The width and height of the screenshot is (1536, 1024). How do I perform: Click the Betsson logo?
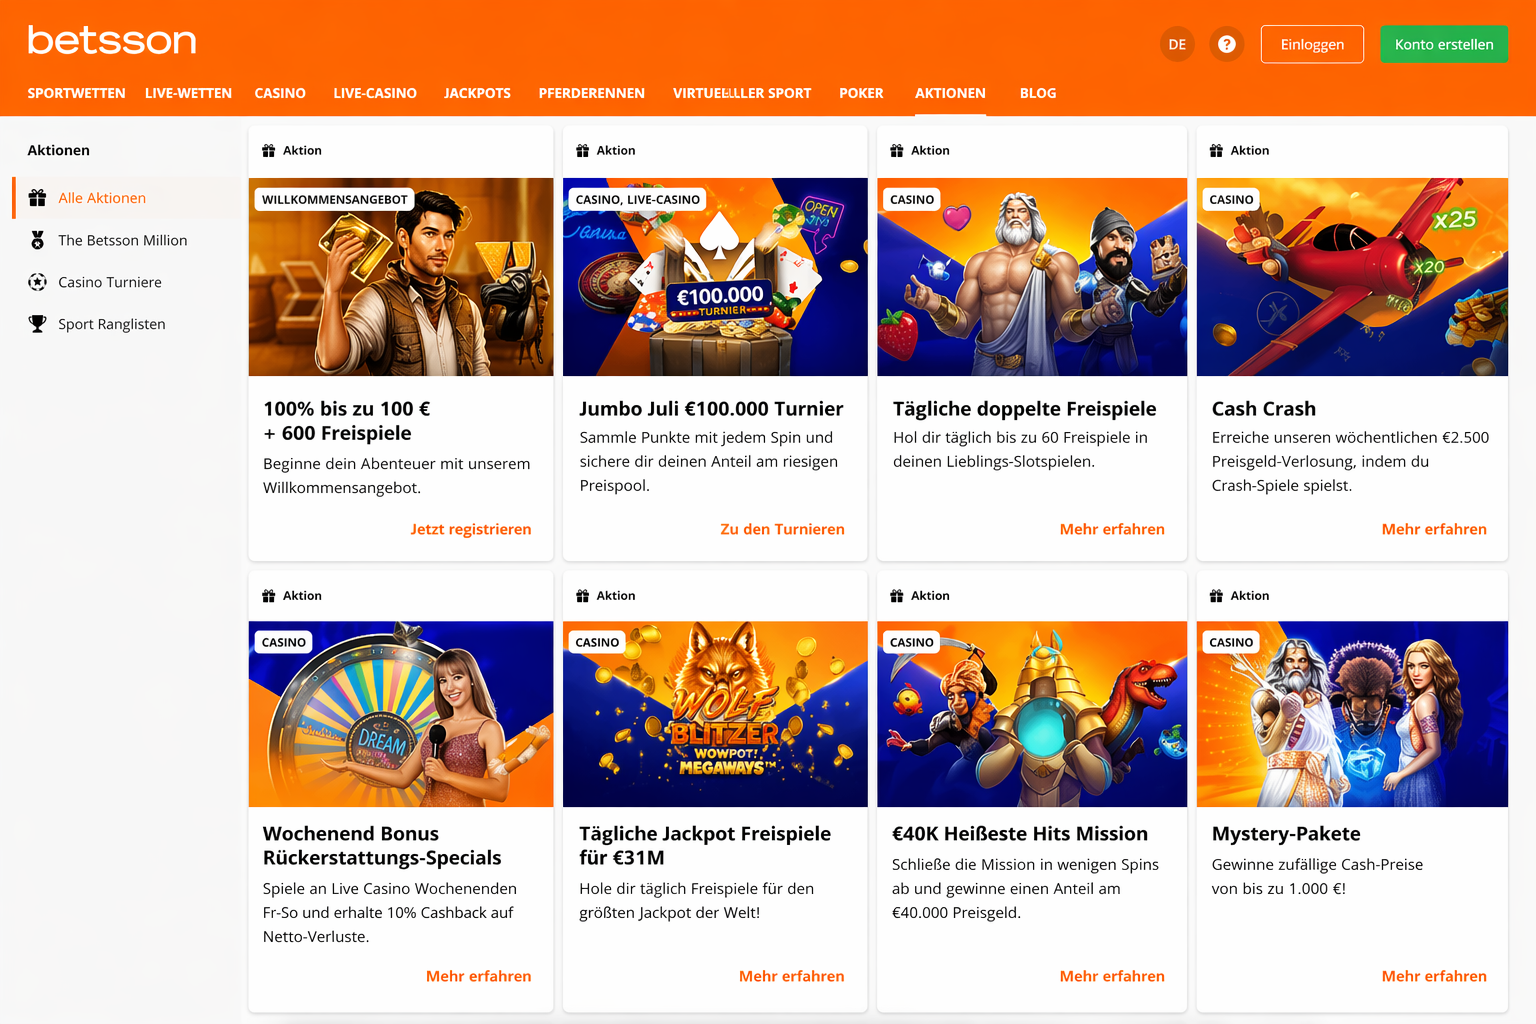111,40
